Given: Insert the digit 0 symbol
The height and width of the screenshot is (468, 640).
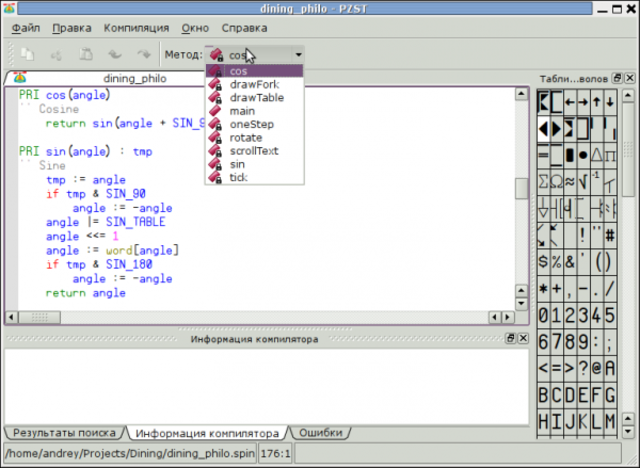Looking at the screenshot, I should point(543,315).
